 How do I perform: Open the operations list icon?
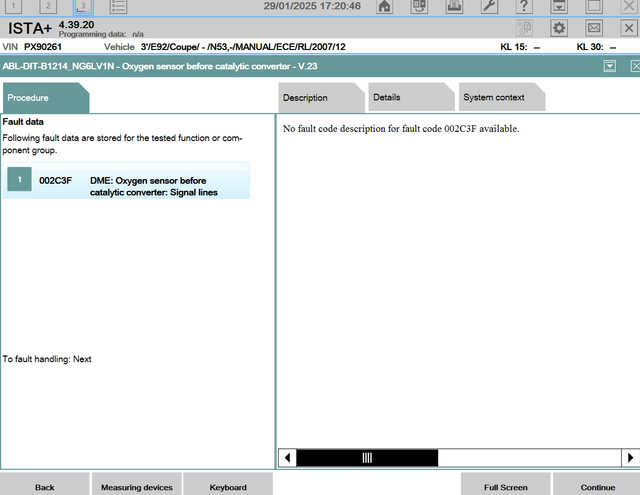(x=118, y=6)
